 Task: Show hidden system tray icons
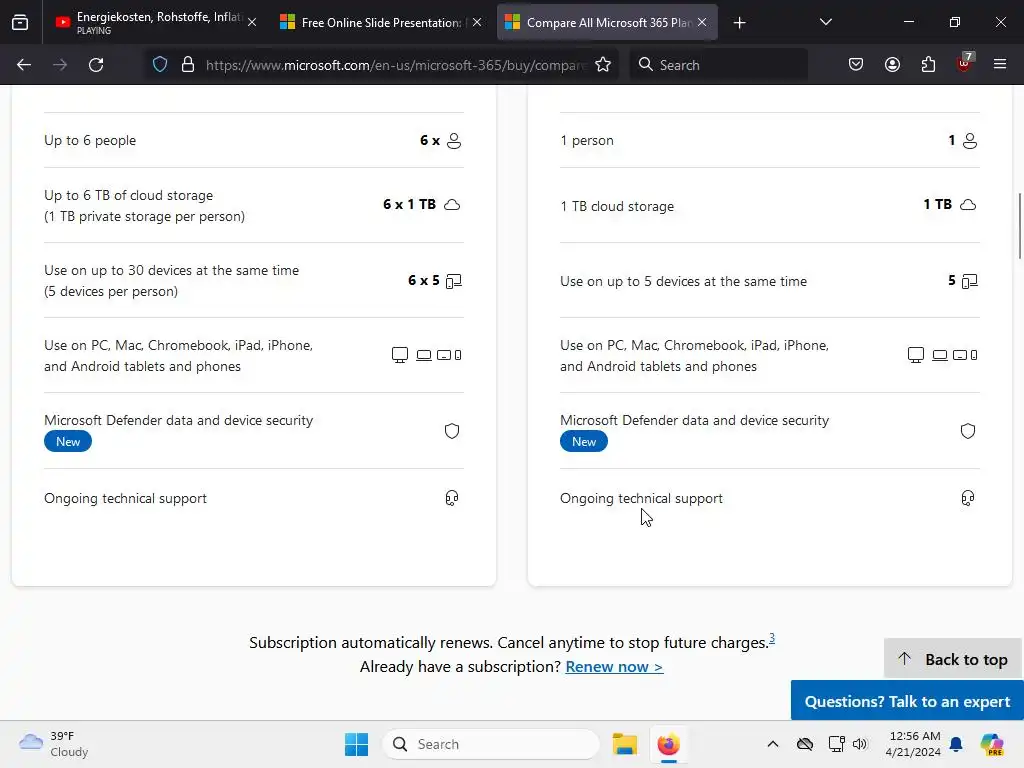coord(772,744)
